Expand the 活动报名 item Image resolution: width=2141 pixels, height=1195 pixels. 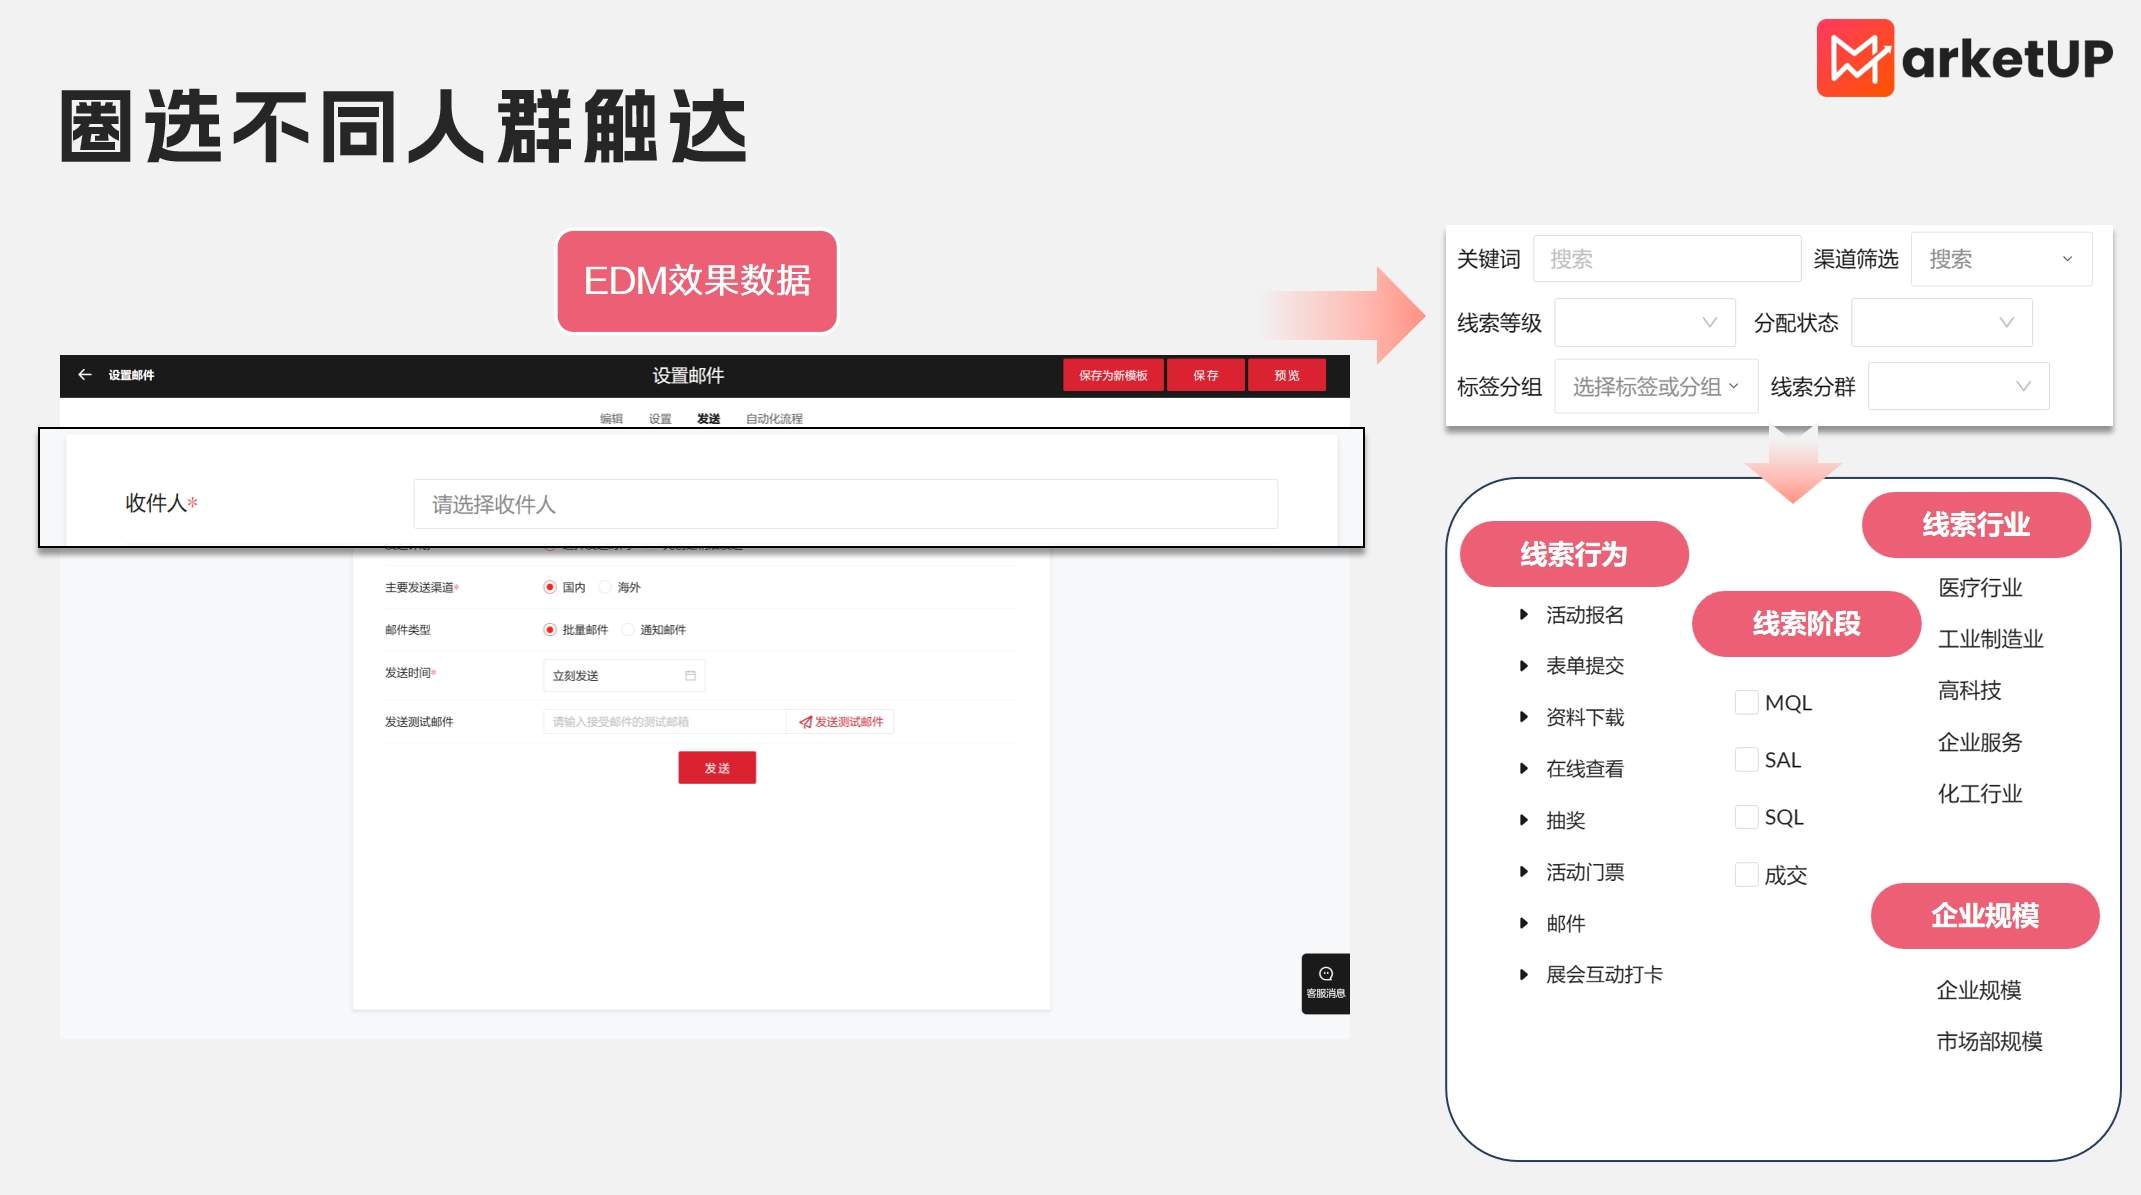[1524, 614]
